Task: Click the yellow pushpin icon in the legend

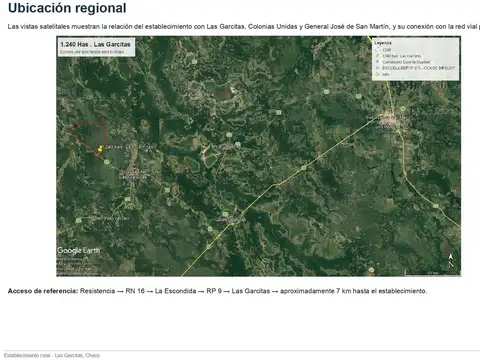Action: pyautogui.click(x=378, y=56)
